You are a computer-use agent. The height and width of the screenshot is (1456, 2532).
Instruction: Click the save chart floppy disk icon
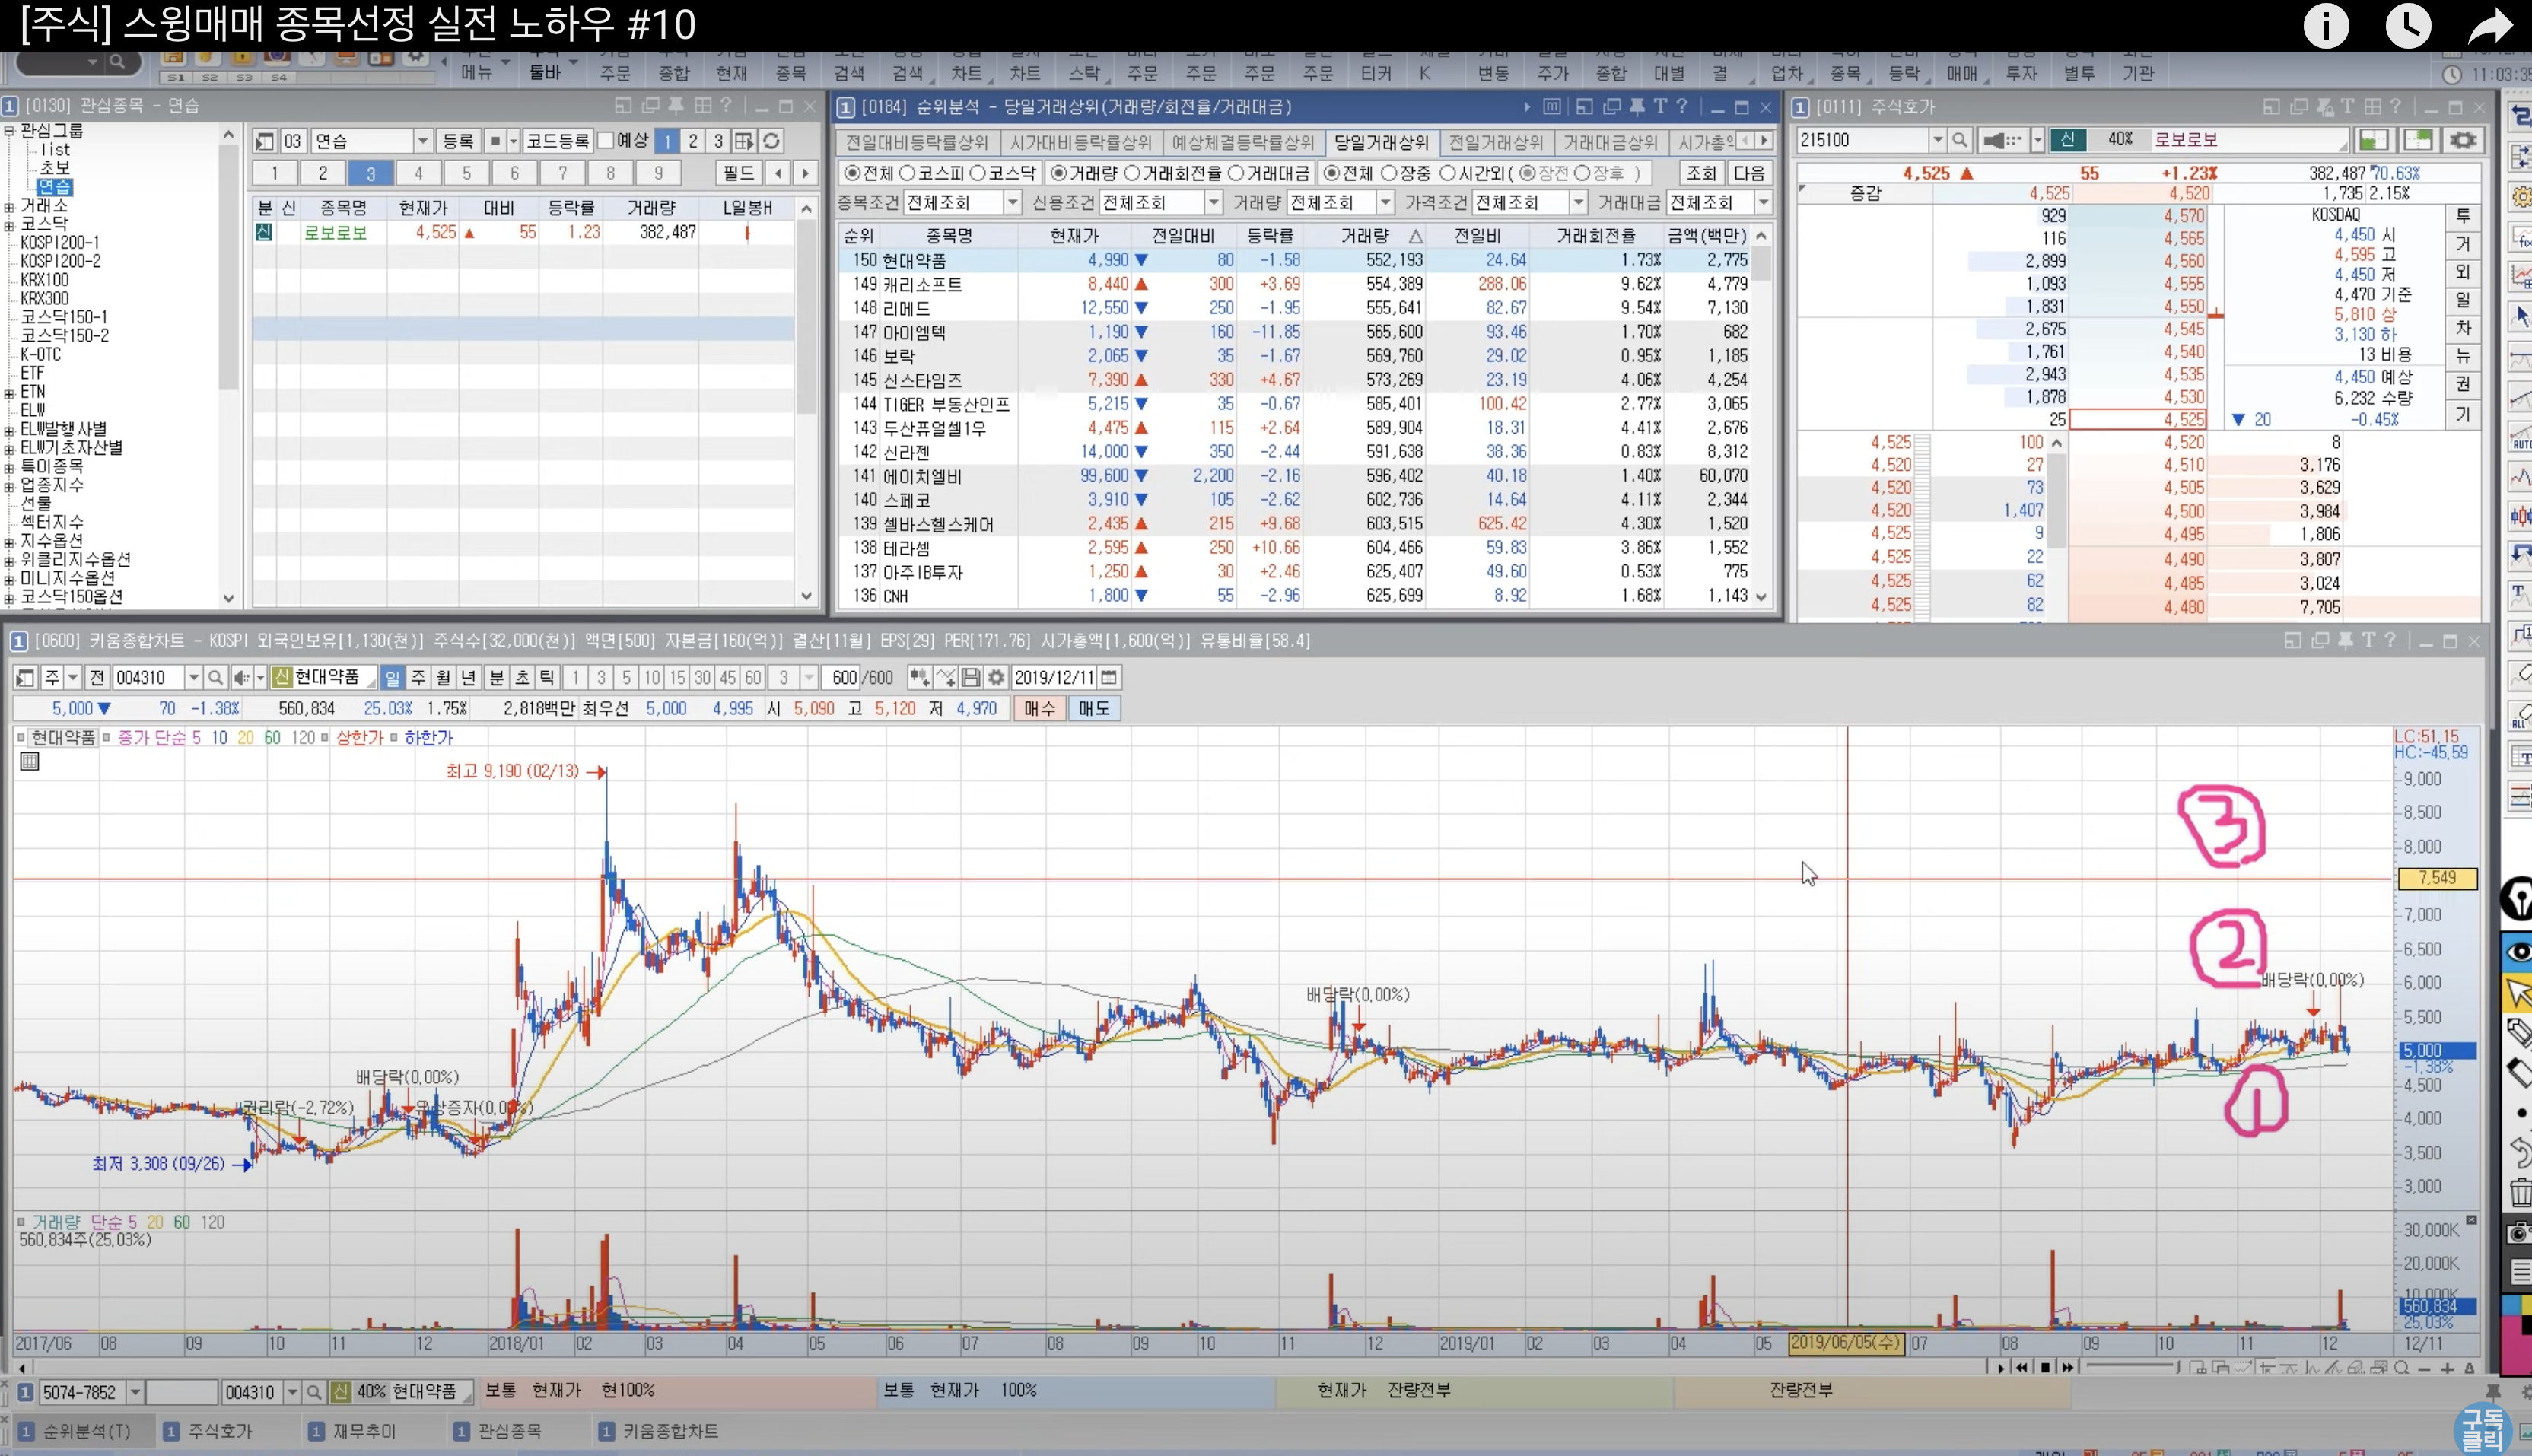pyautogui.click(x=970, y=678)
